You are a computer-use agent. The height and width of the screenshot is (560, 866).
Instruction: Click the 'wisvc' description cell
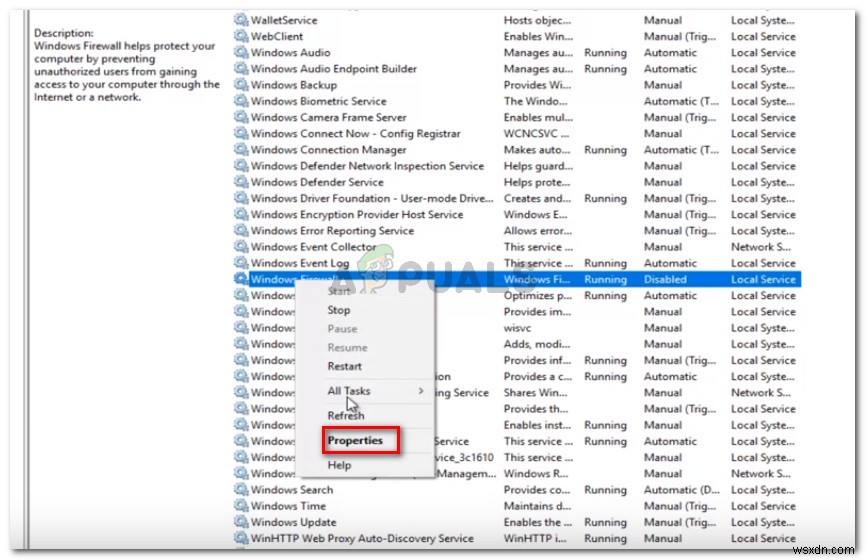pyautogui.click(x=517, y=327)
